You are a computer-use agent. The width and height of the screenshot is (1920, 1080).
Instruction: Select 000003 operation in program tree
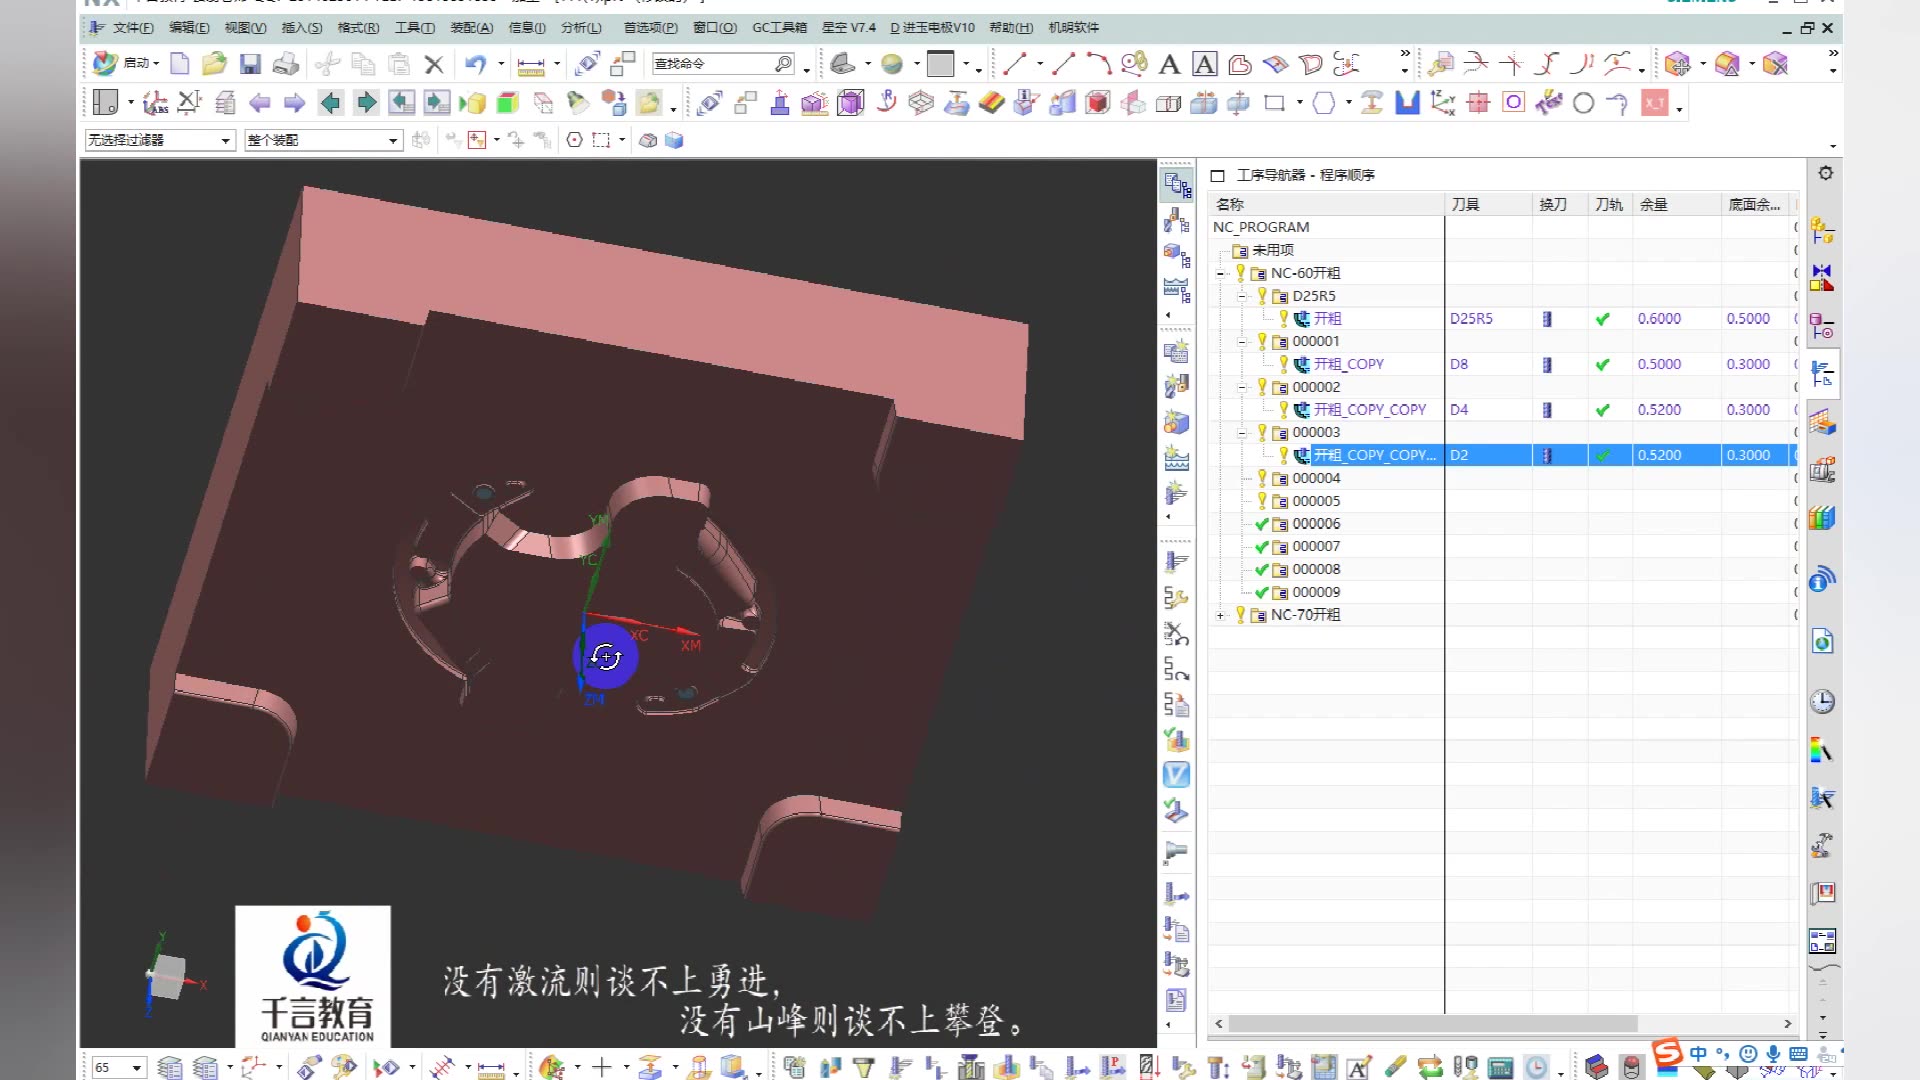[x=1315, y=431]
